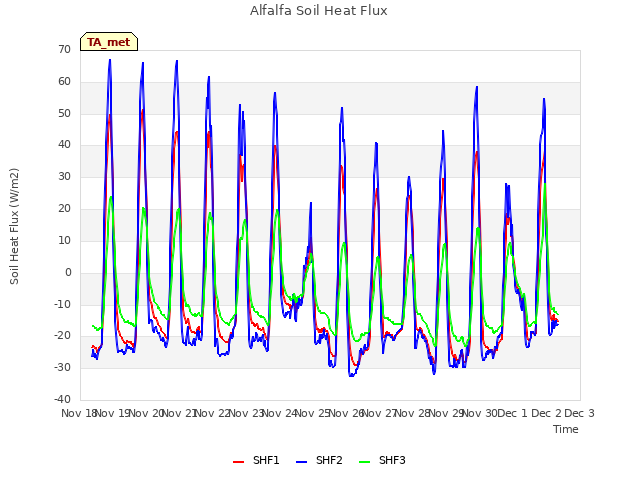Click the x-axis date label Nov 28

[x=413, y=413]
